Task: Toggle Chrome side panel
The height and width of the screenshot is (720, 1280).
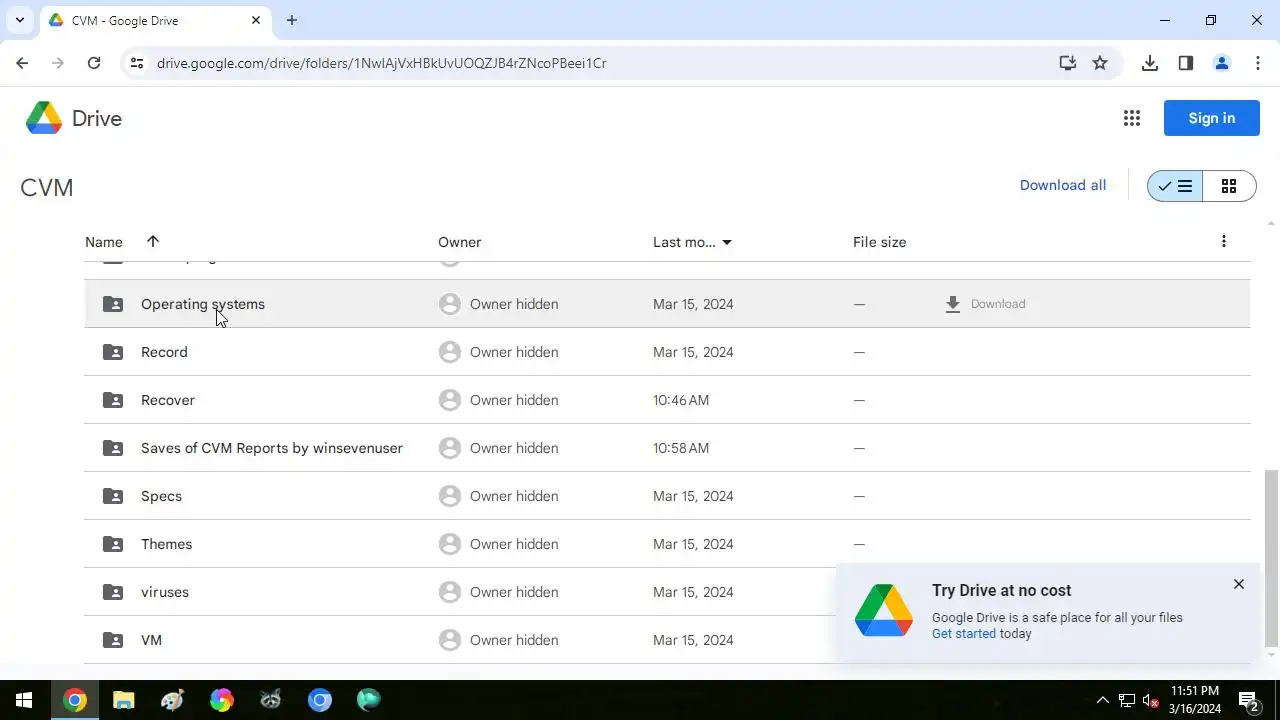Action: pos(1186,63)
